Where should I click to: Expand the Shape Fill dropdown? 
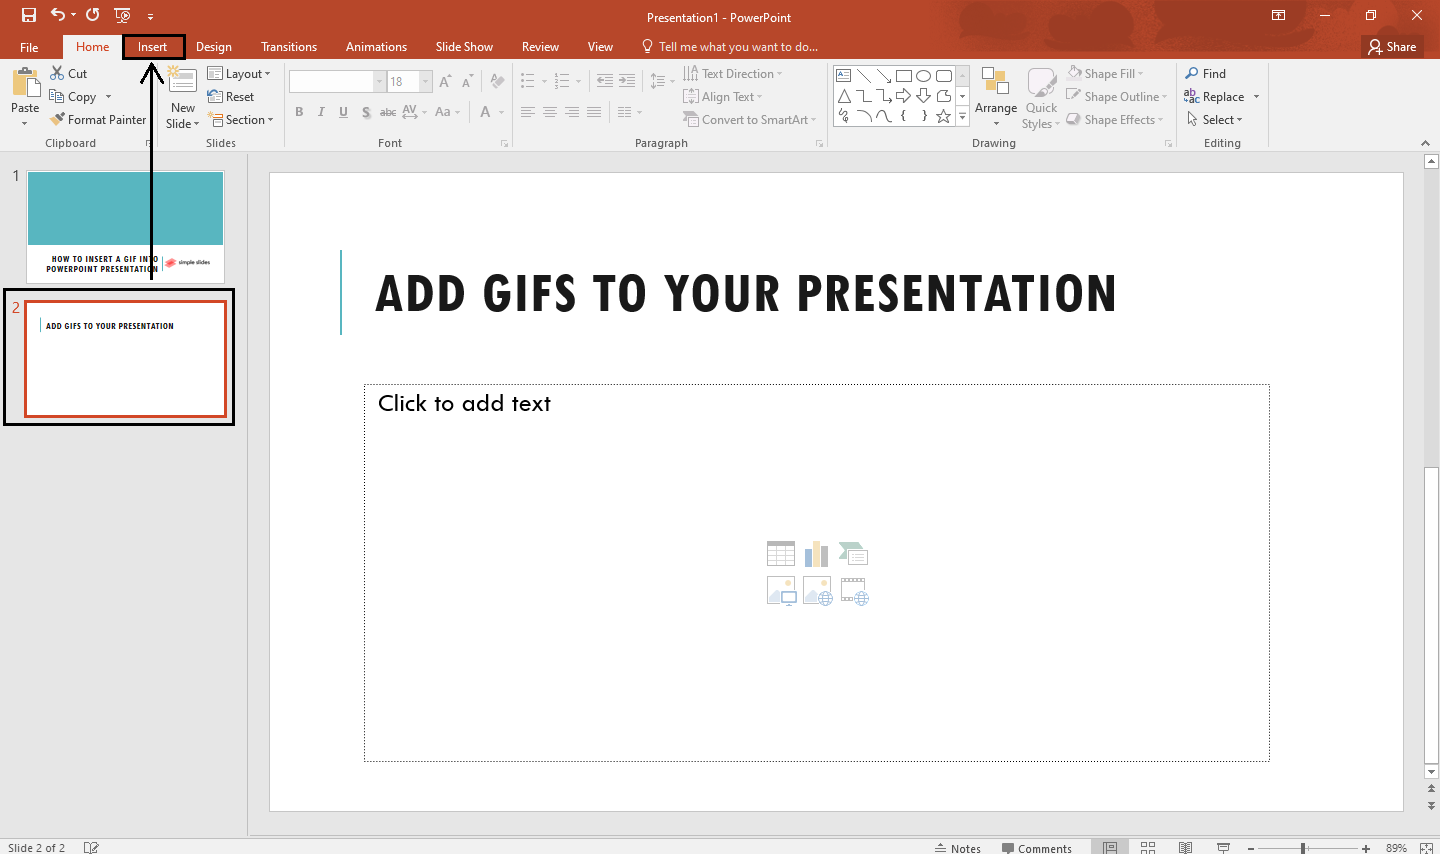click(x=1141, y=72)
